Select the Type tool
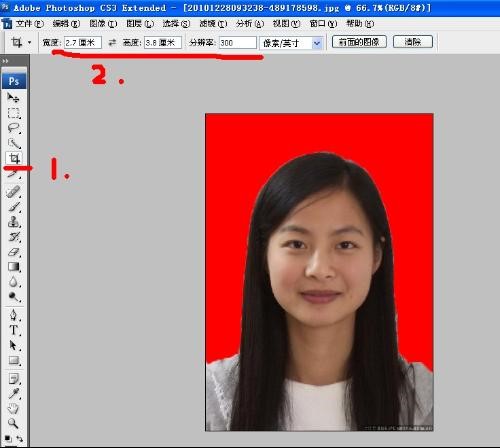Image resolution: width=500 pixels, height=448 pixels. tap(14, 330)
